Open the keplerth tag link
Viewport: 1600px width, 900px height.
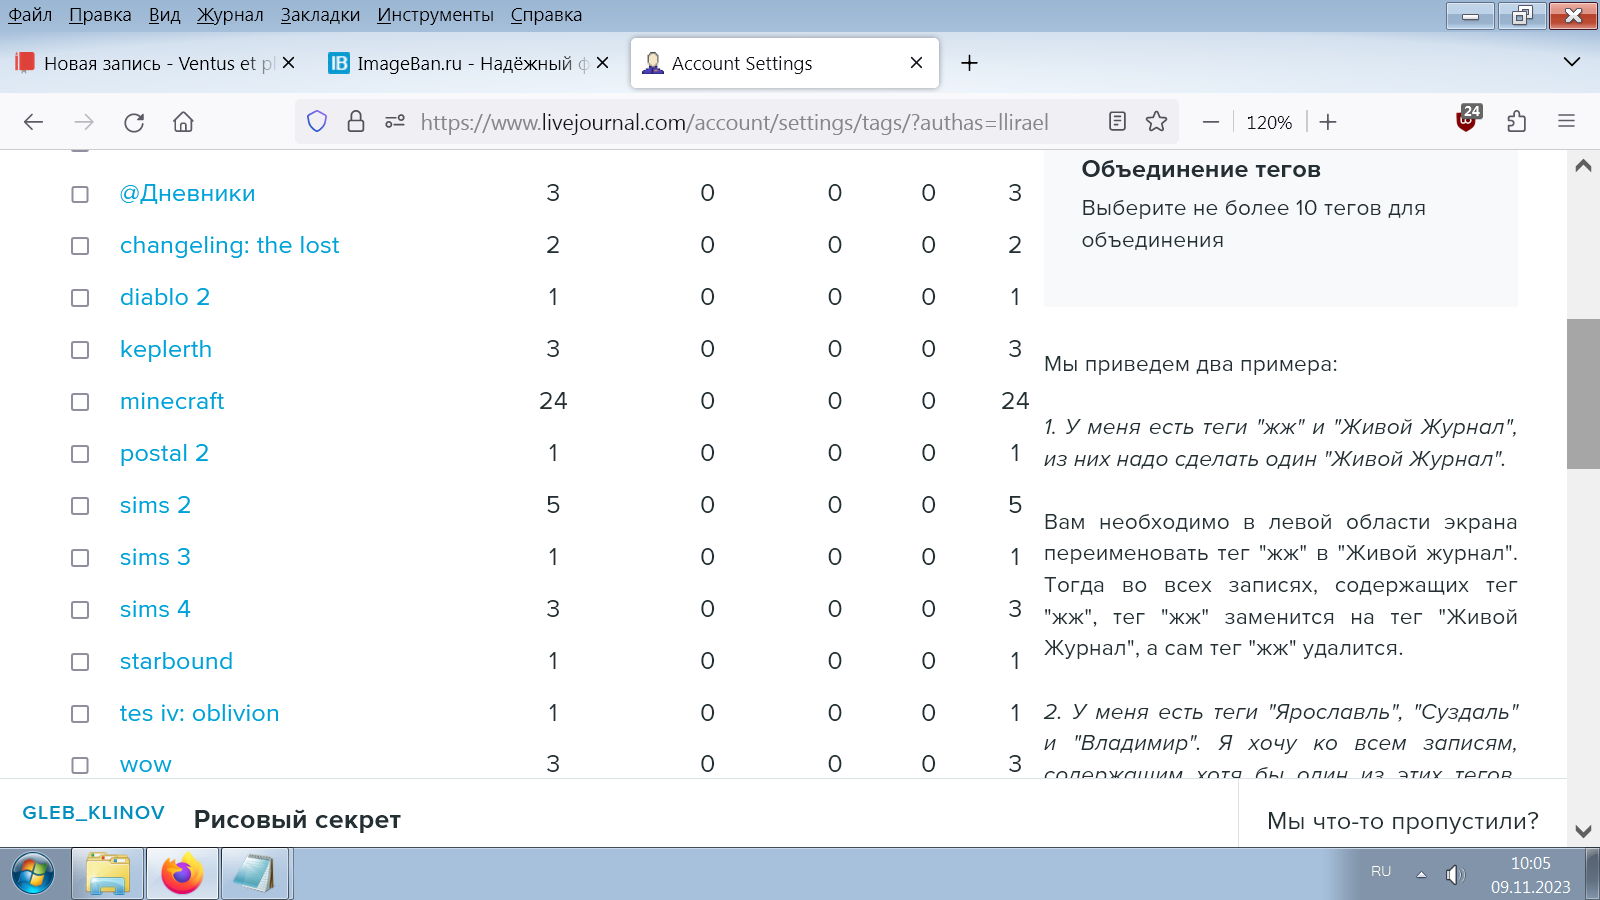tap(166, 349)
